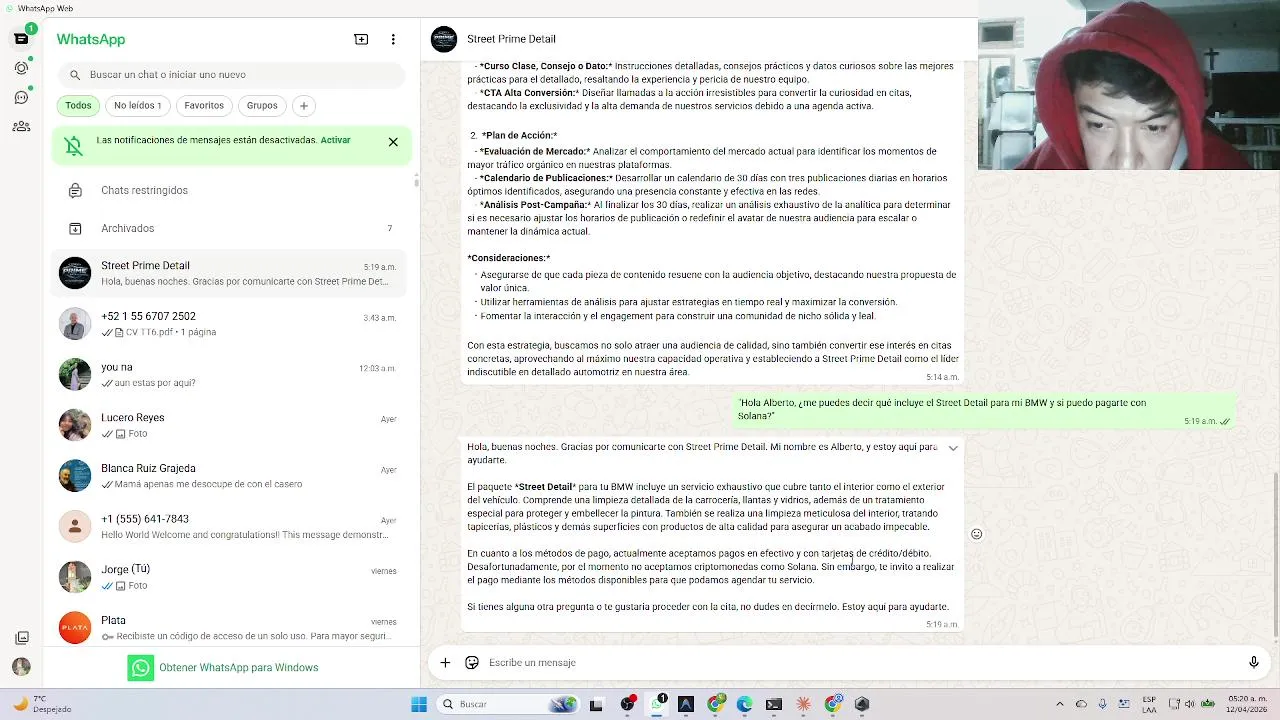
Task: Open the orange starburst taskbar app
Action: point(803,704)
